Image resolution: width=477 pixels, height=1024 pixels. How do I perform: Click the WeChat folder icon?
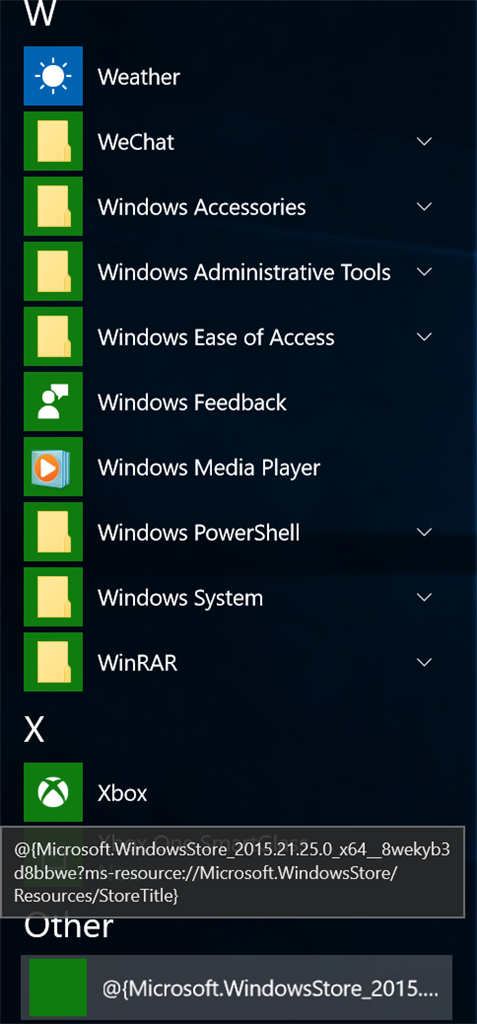pyautogui.click(x=53, y=141)
